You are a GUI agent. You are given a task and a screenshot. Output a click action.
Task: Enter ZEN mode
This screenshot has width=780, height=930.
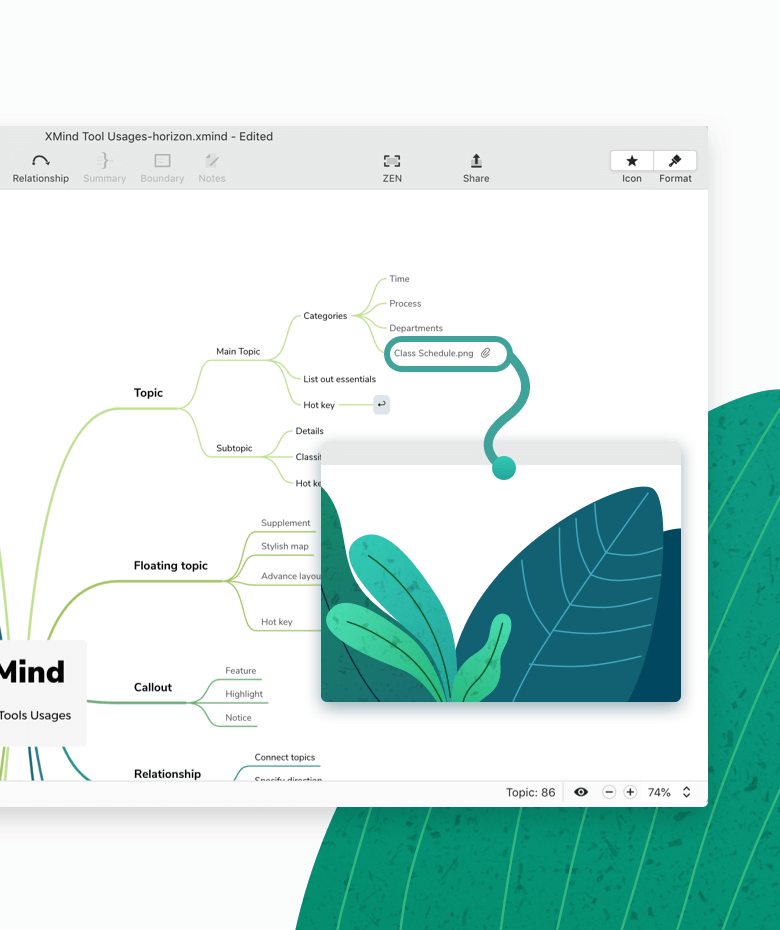tap(392, 168)
